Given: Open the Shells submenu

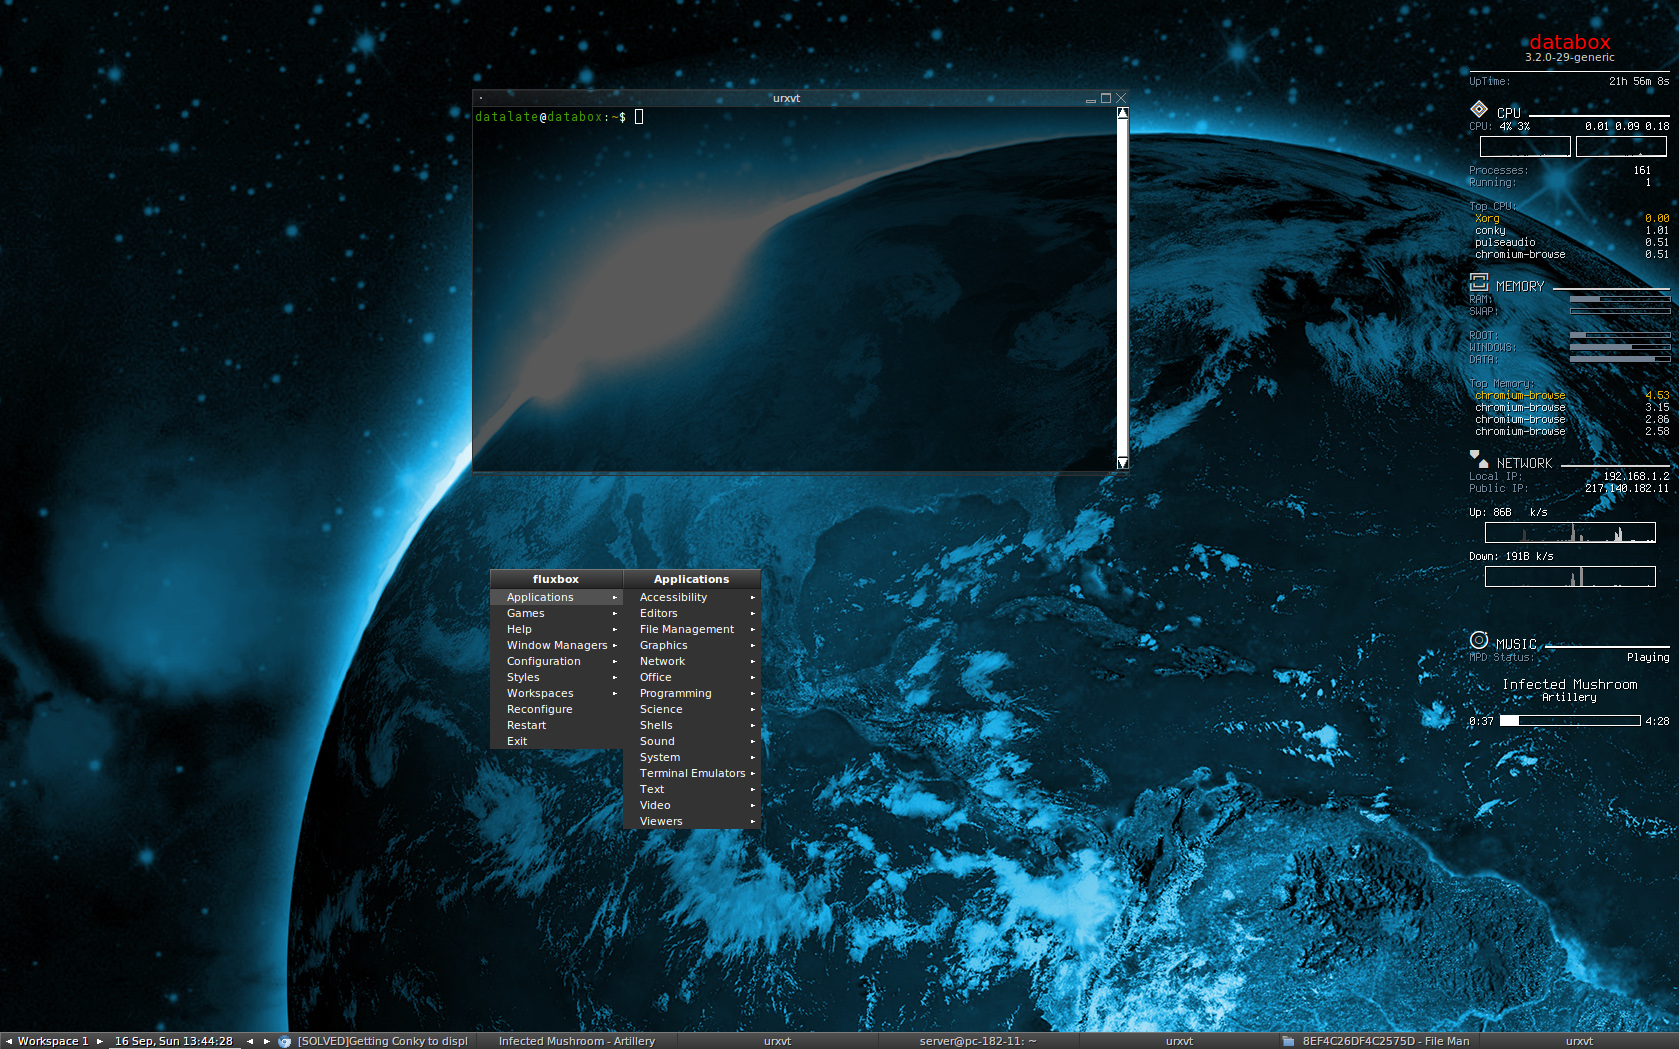Looking at the screenshot, I should tap(692, 725).
